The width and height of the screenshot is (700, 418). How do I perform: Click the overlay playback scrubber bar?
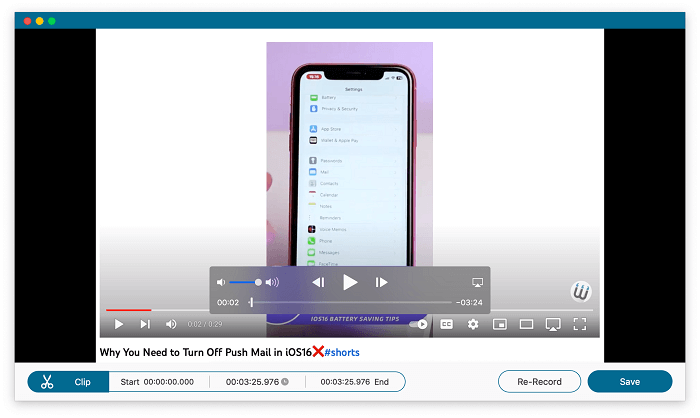[350, 302]
